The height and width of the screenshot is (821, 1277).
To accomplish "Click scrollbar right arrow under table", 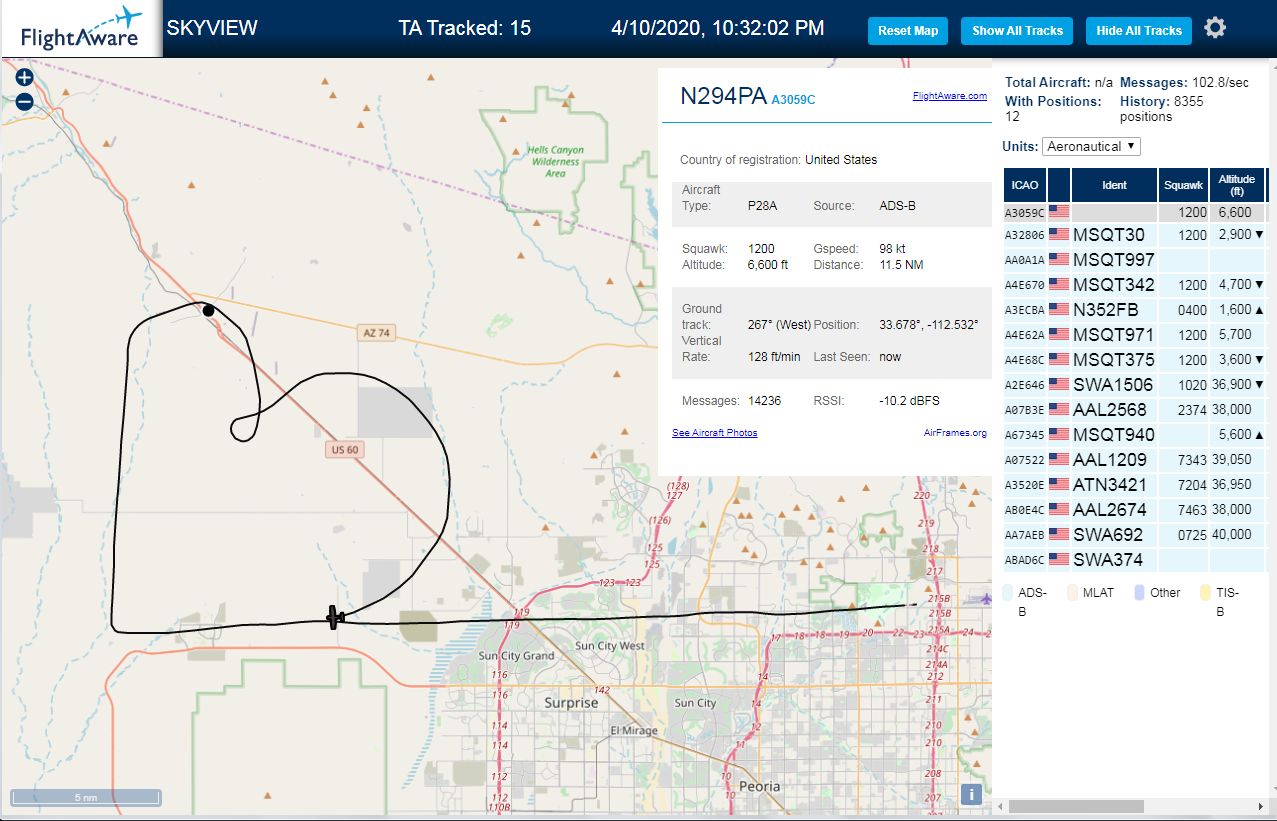I will coord(1260,806).
